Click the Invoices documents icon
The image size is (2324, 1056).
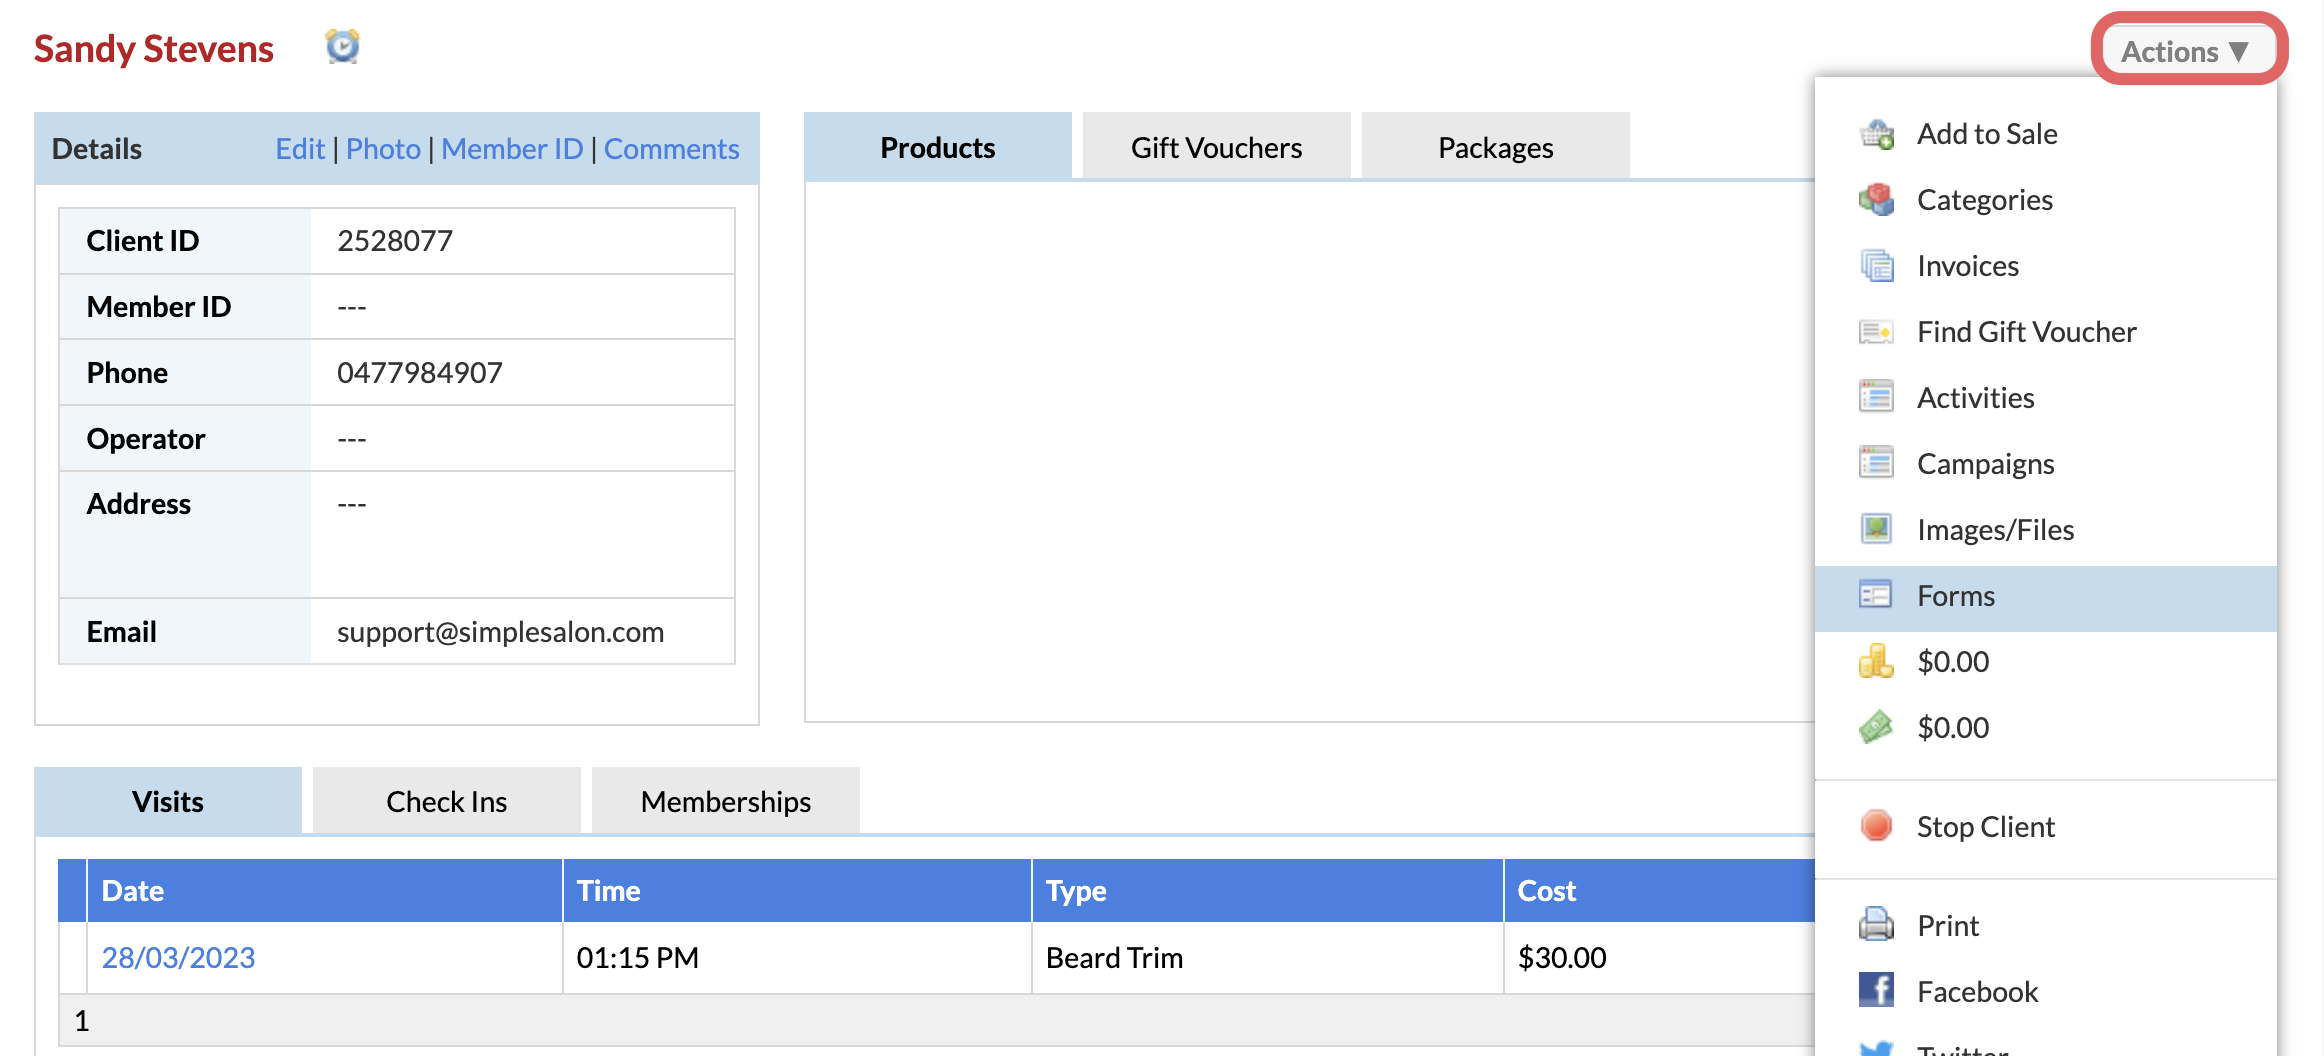point(1876,266)
